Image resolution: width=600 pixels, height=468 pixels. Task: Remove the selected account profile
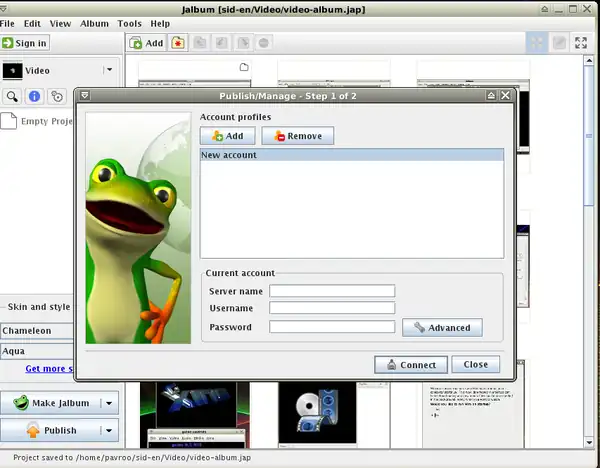click(x=297, y=136)
